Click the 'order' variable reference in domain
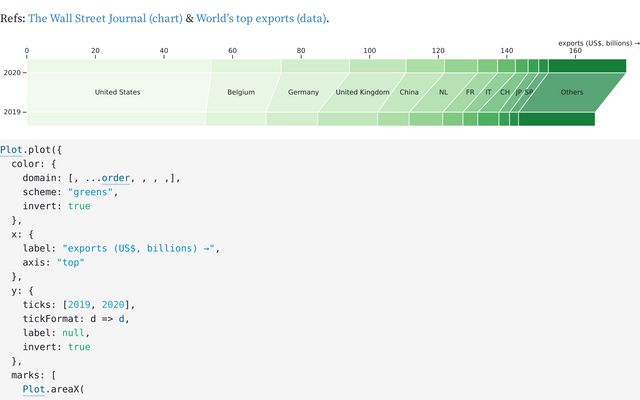Image resolution: width=640 pixels, height=400 pixels. coord(116,178)
